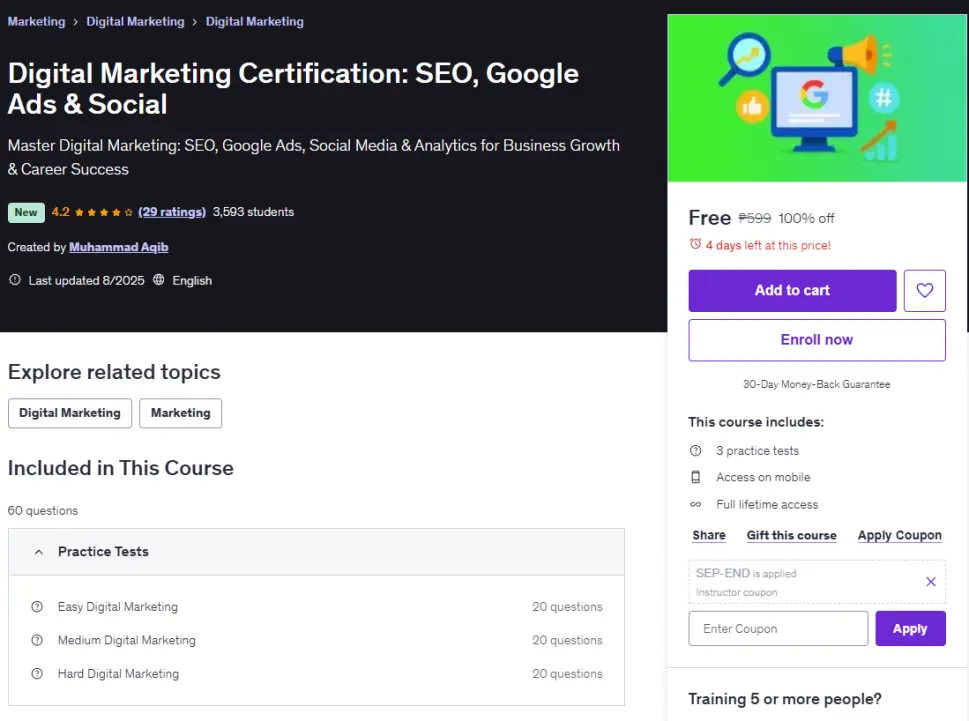Click the 3,593 students text
The image size is (969, 721).
(x=253, y=212)
